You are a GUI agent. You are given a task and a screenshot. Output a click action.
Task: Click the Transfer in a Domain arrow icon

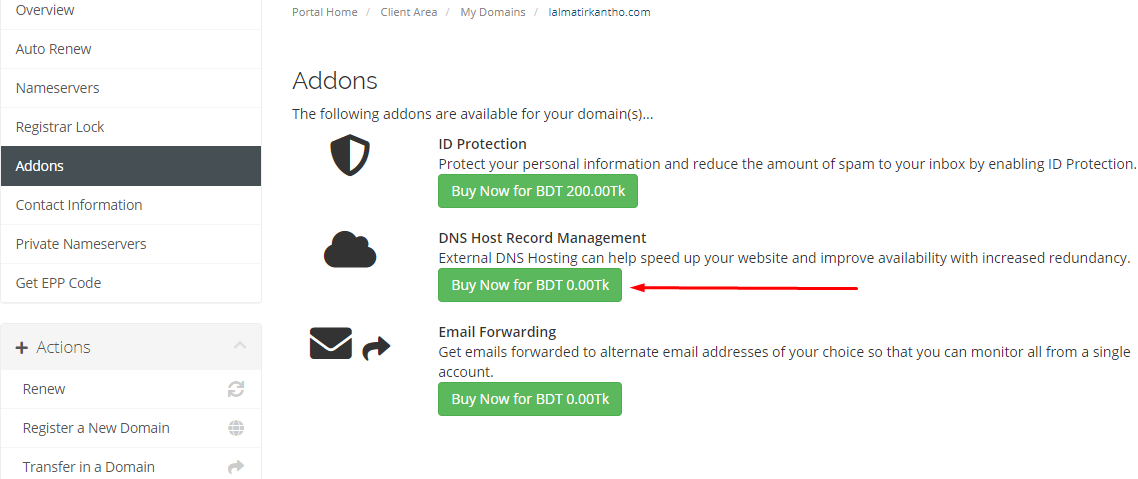pos(236,467)
